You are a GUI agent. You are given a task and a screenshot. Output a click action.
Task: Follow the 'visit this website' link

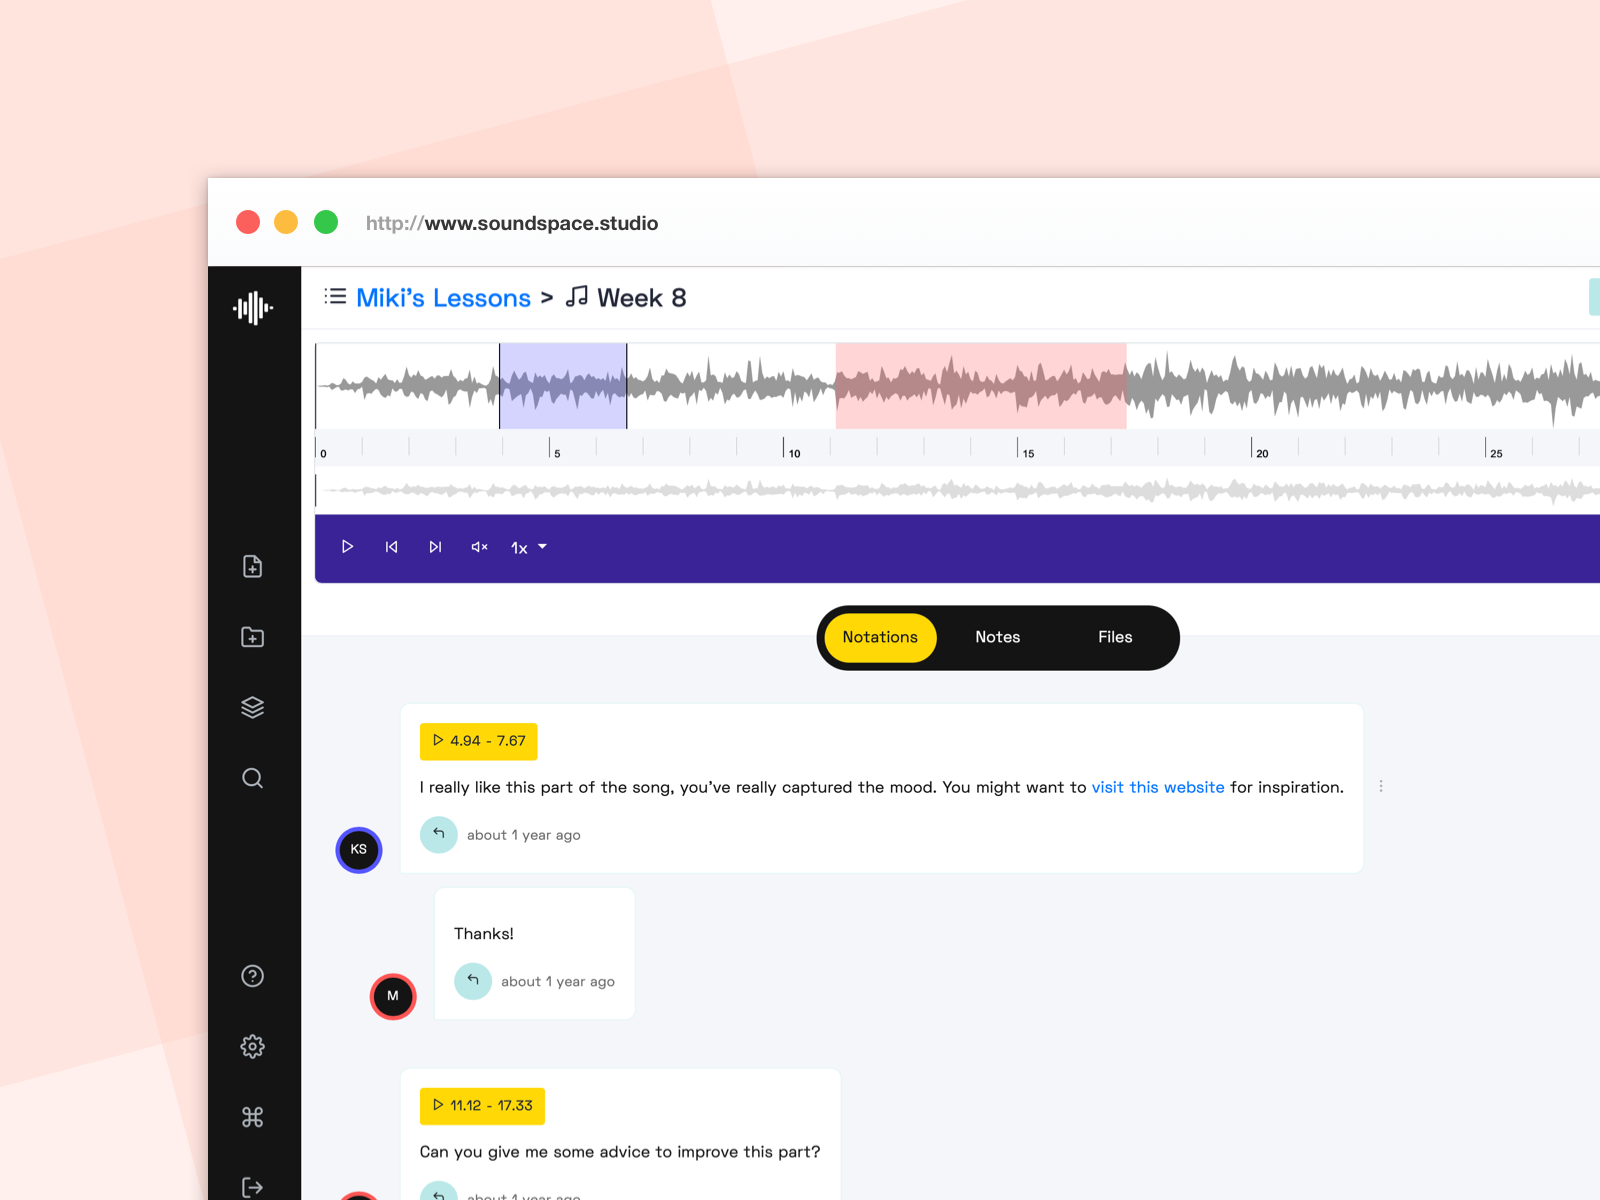click(x=1158, y=787)
